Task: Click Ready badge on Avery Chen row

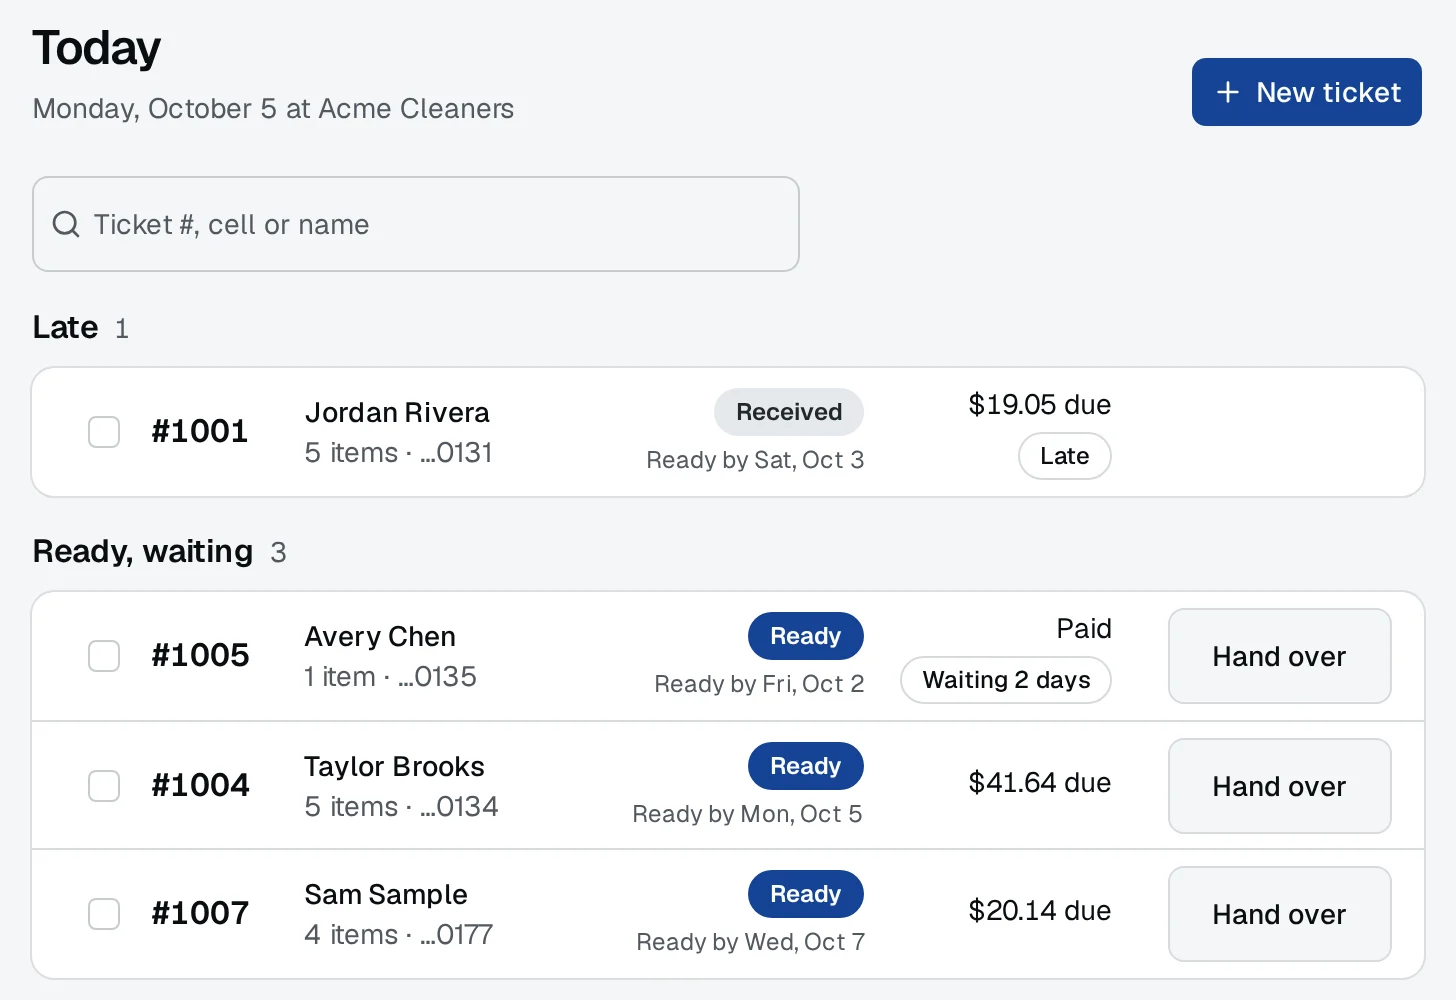Action: pyautogui.click(x=805, y=636)
